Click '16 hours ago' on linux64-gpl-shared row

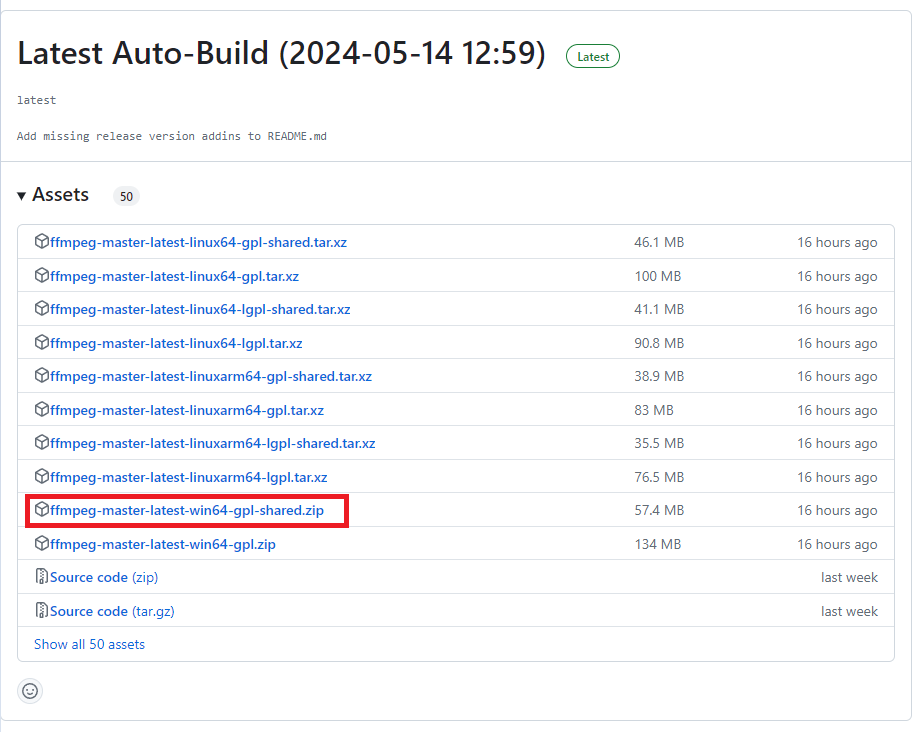click(837, 242)
